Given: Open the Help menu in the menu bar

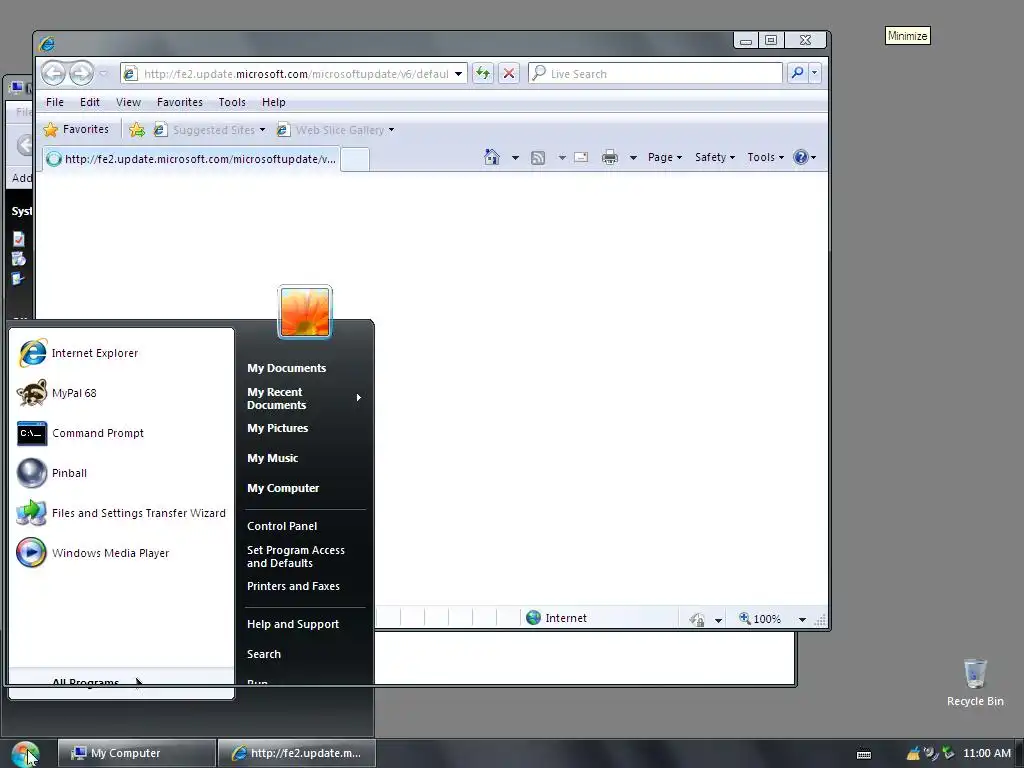Looking at the screenshot, I should click(x=274, y=103).
